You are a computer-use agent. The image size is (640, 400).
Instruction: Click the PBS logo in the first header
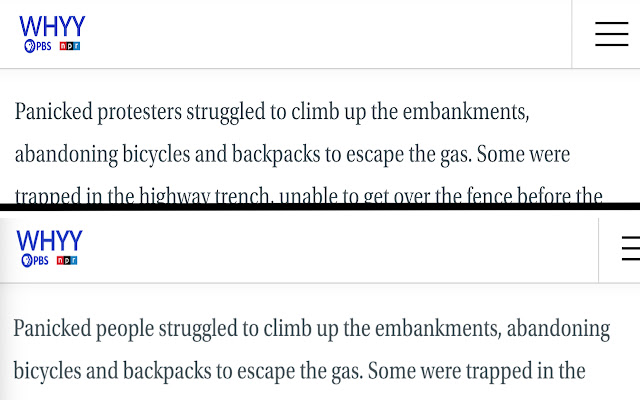[x=38, y=46]
